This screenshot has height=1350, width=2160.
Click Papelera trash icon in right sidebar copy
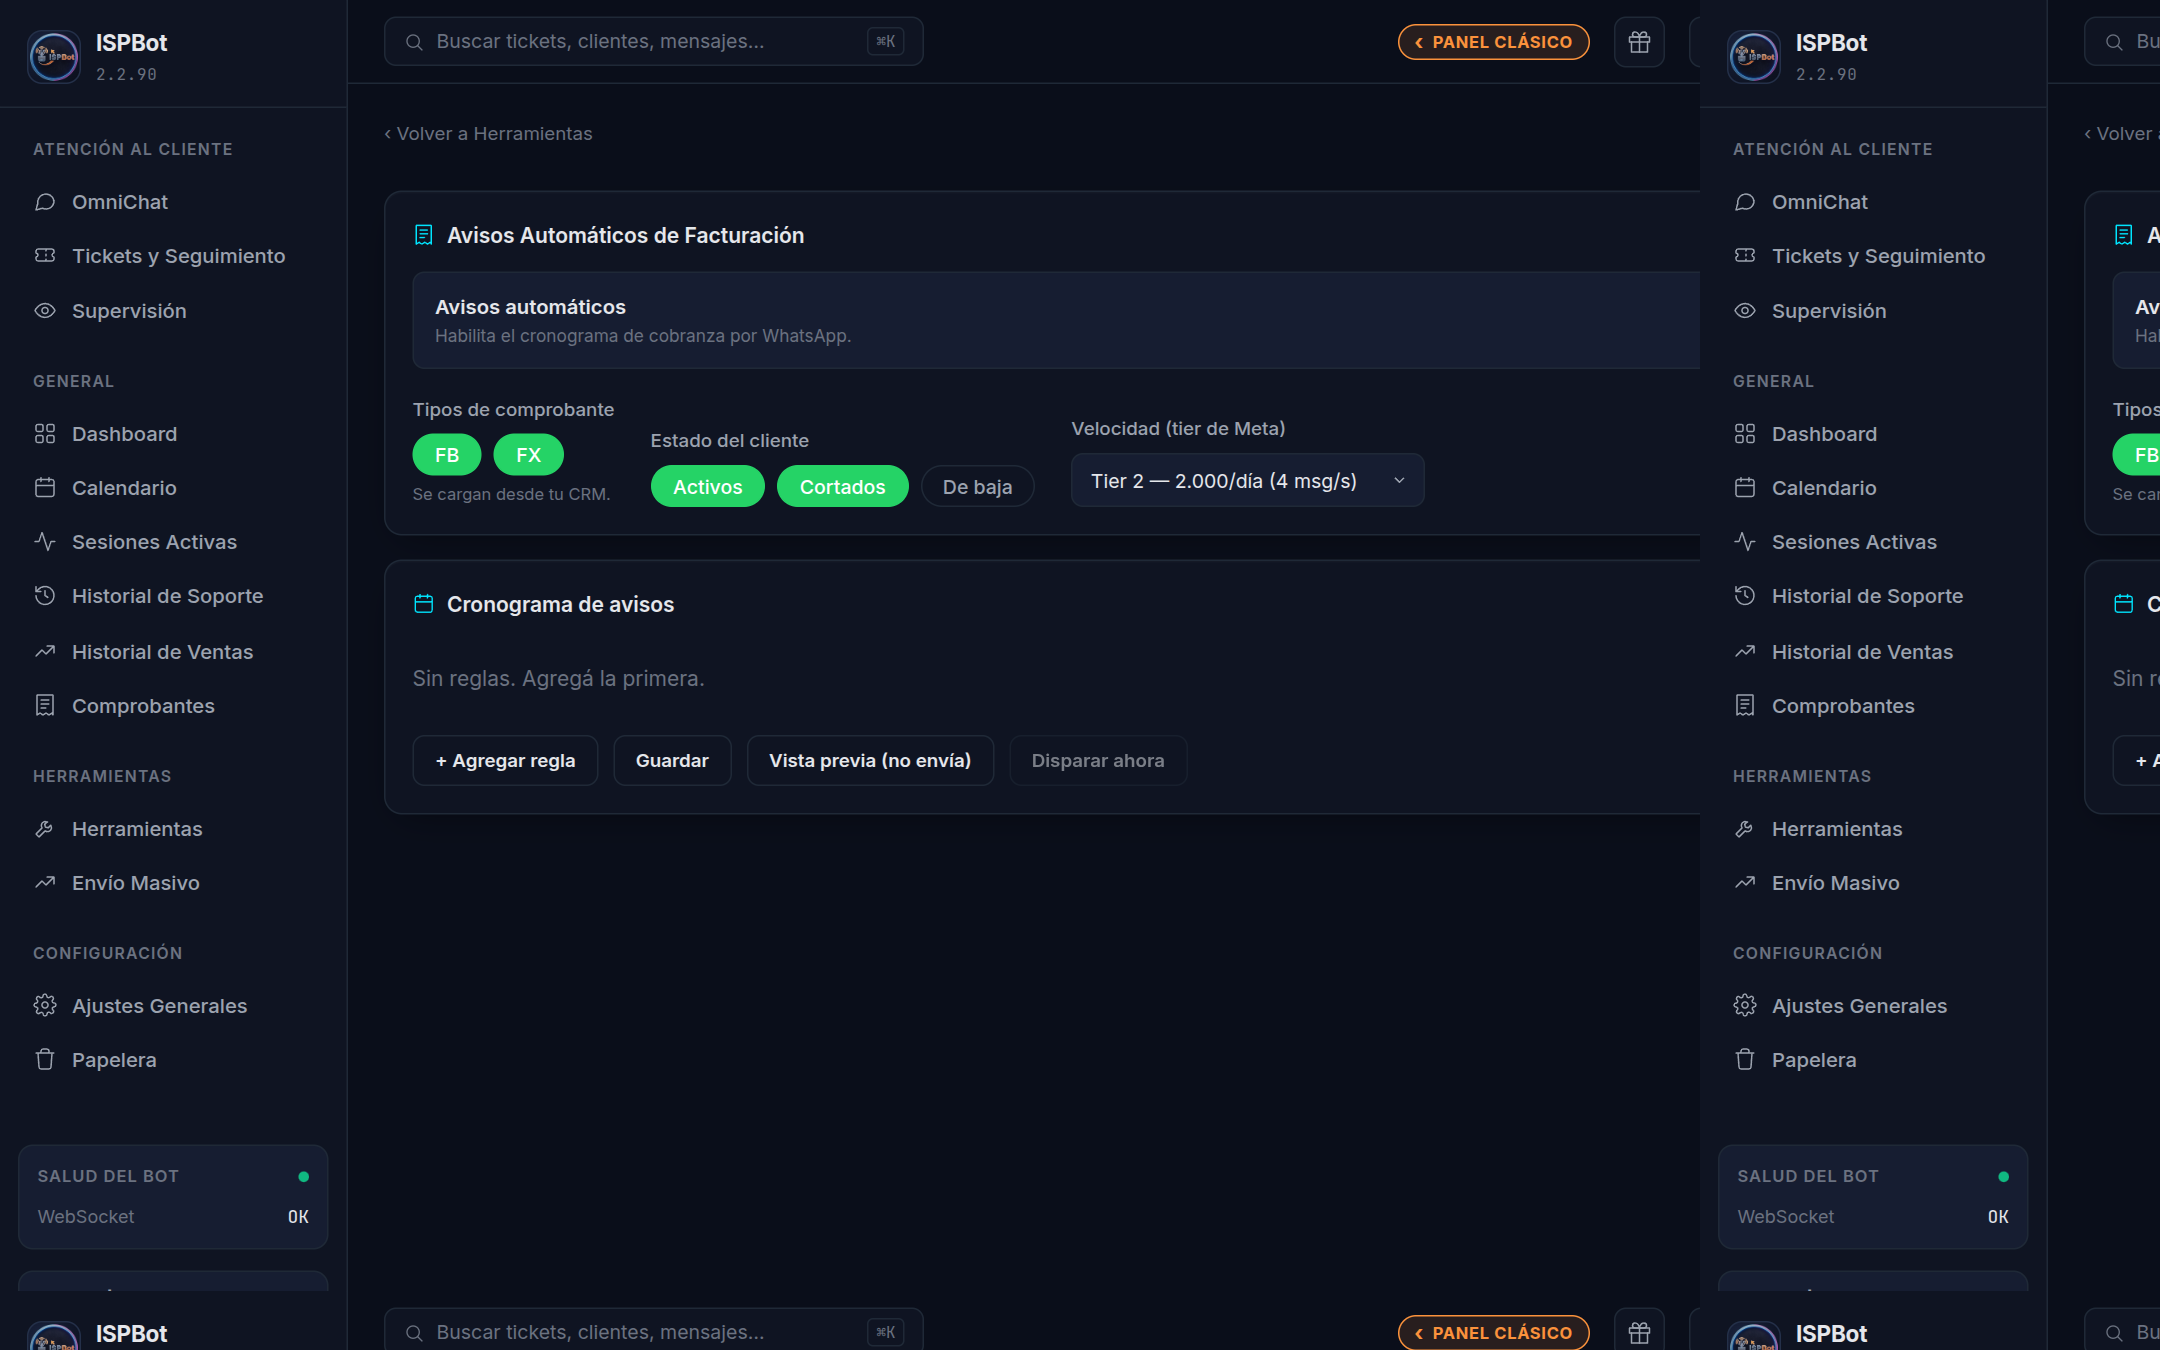[1745, 1060]
